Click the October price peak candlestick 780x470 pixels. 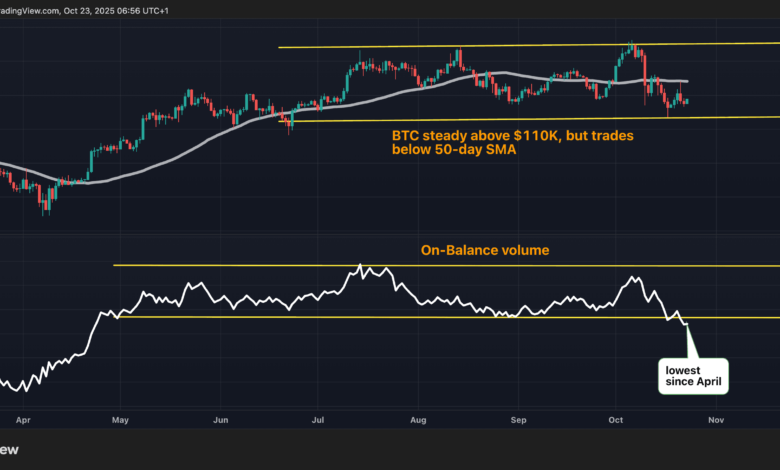pyautogui.click(x=631, y=47)
